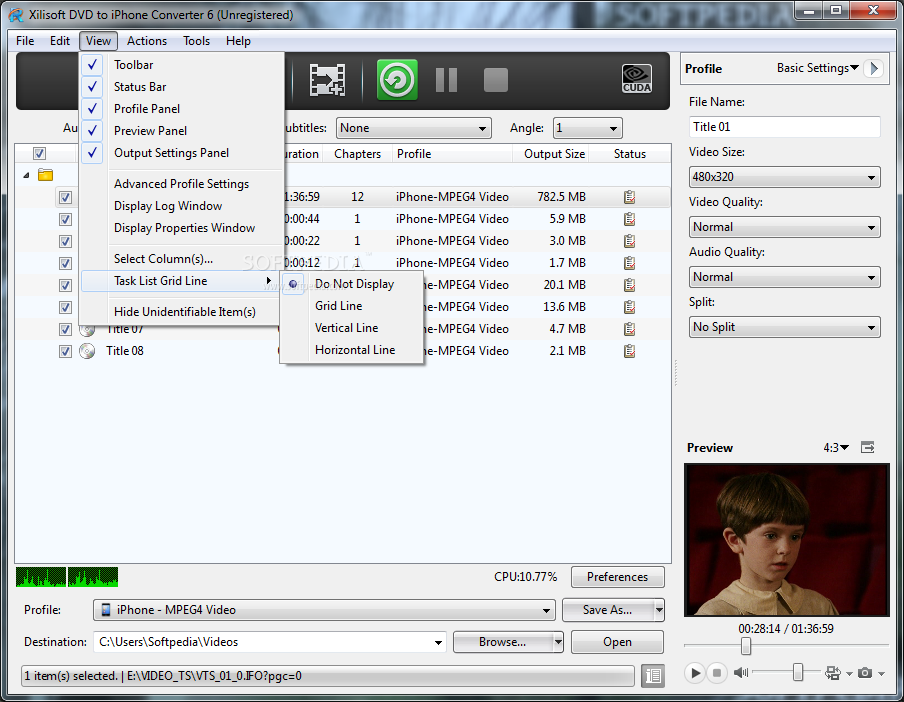Image resolution: width=904 pixels, height=702 pixels.
Task: Open the bottom Profile iPhone - MPEG4 Video dropdown
Action: click(324, 610)
